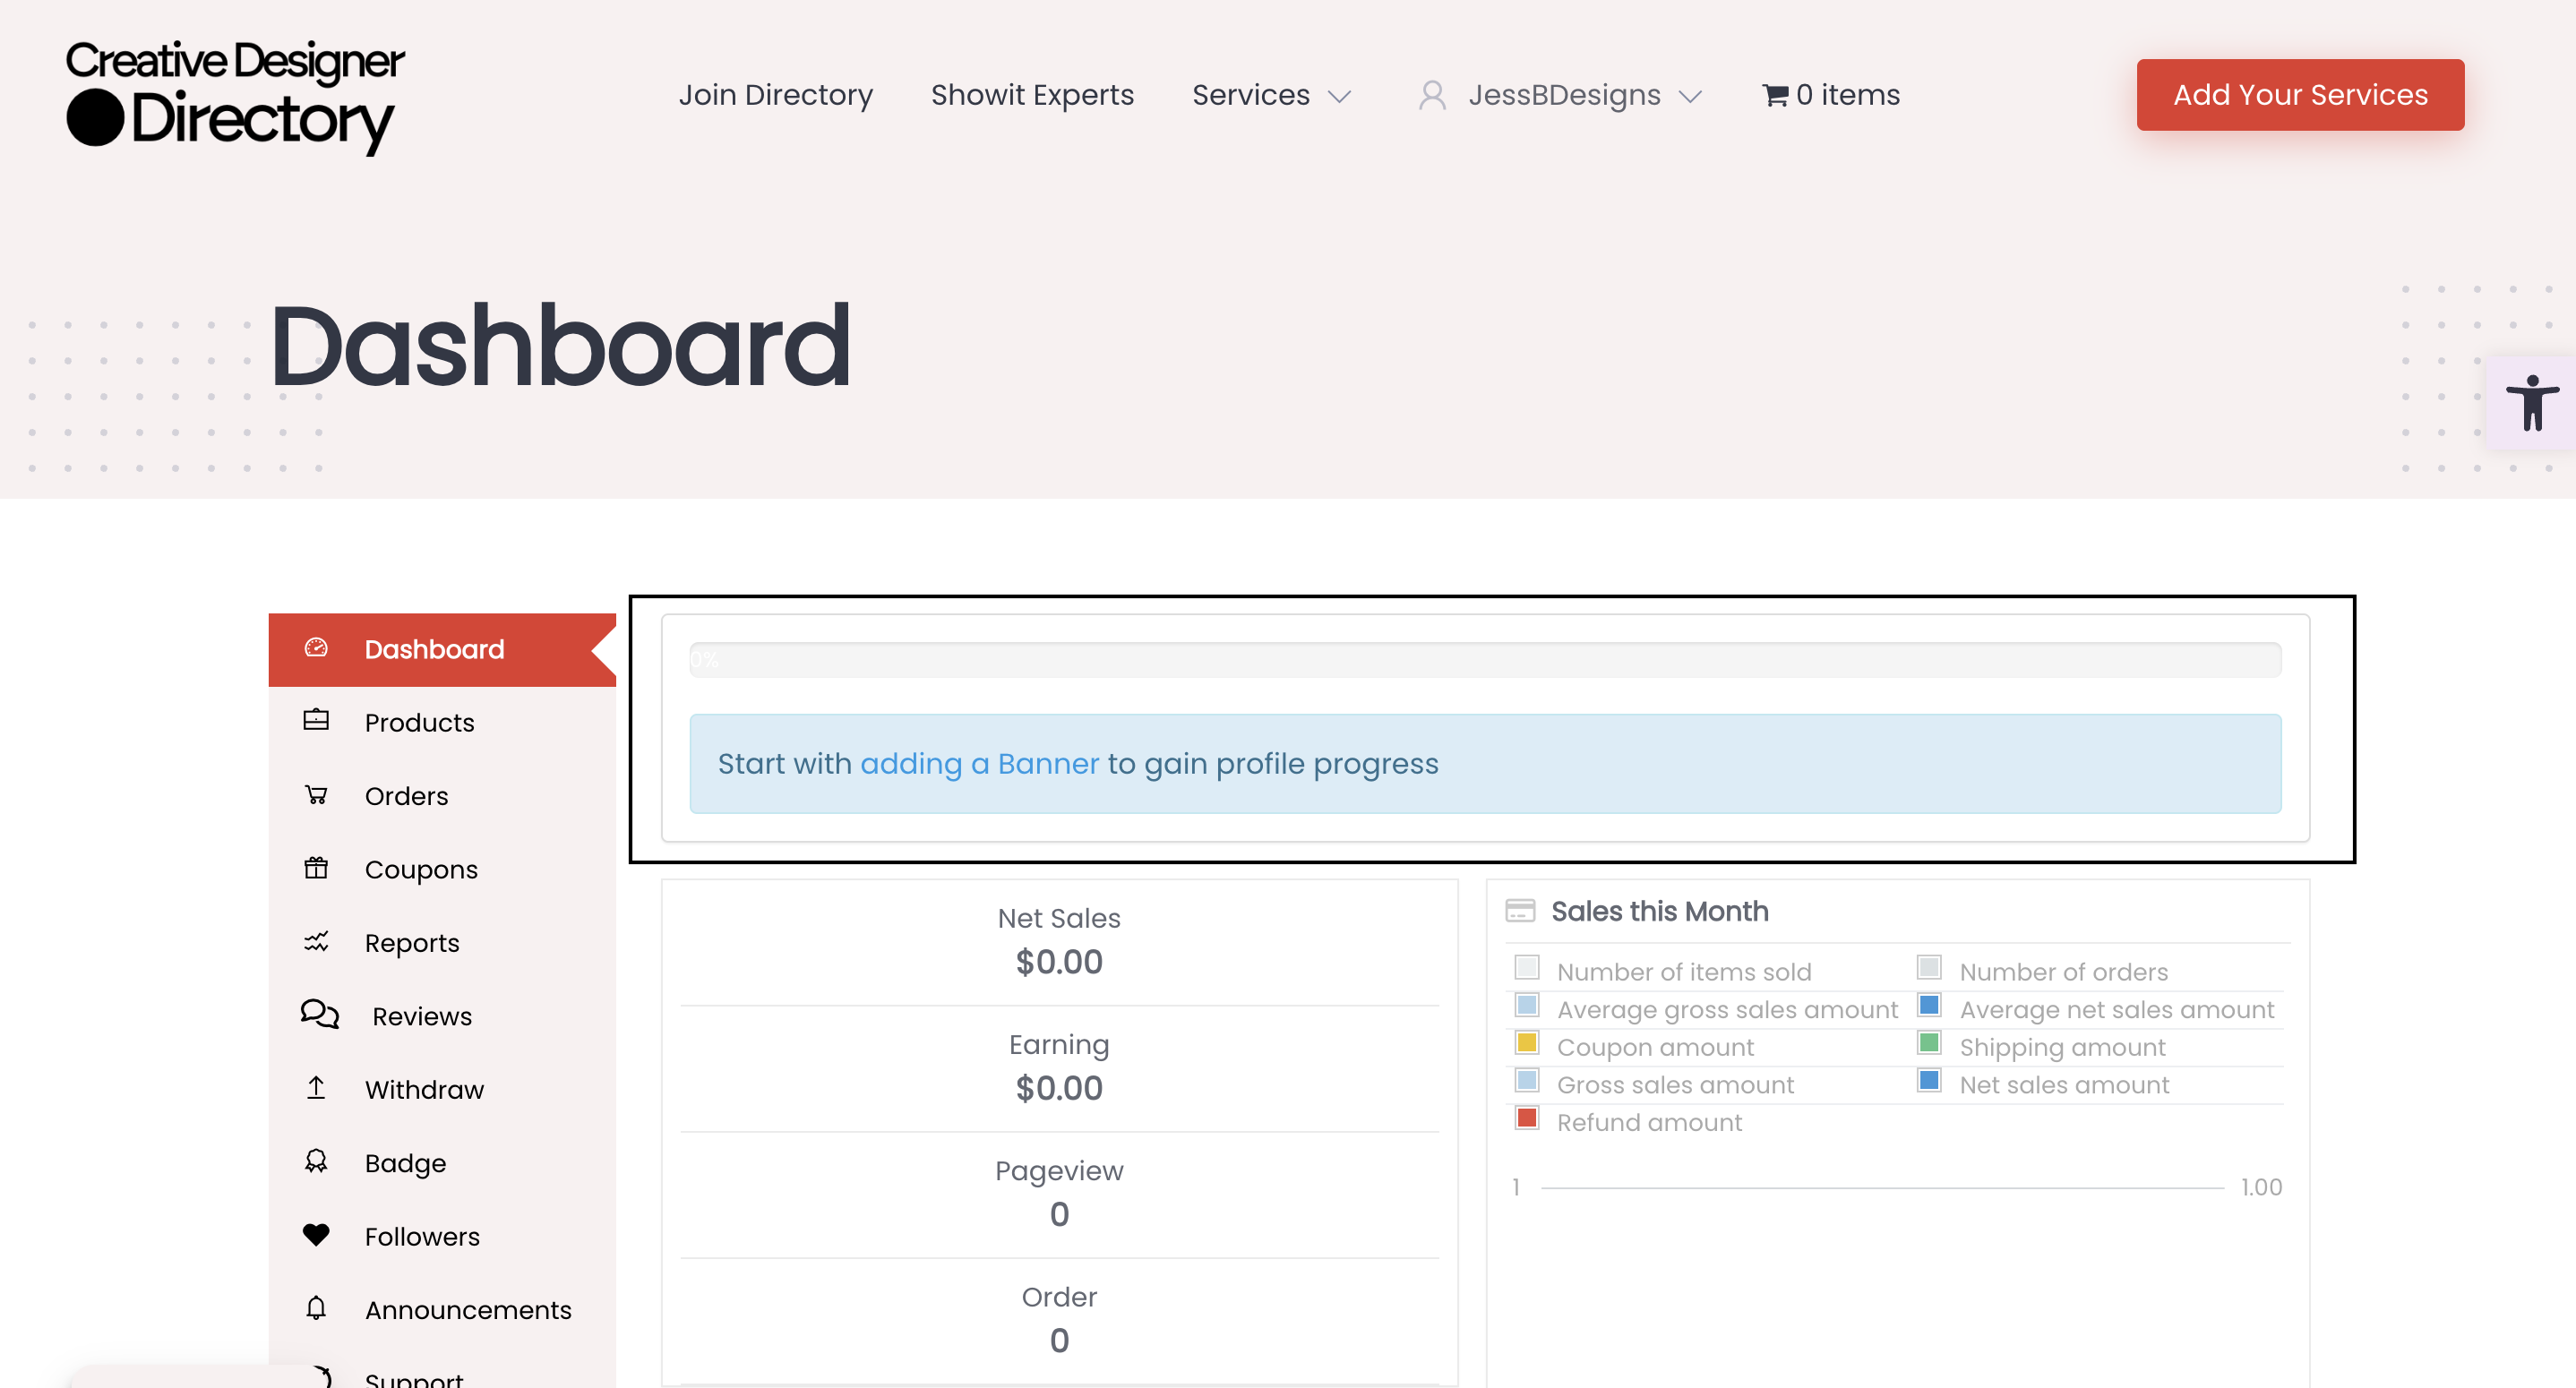This screenshot has width=2576, height=1388.
Task: Click the Coupon amount yellow swatch
Action: pos(1526,1043)
